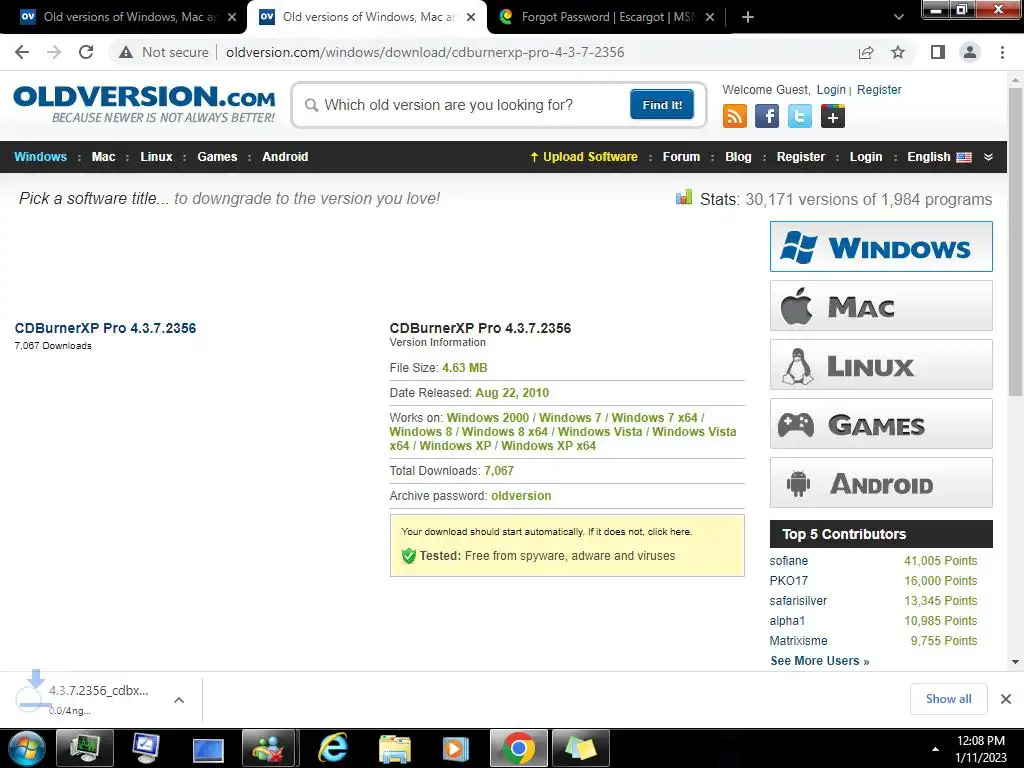Click the browser address bar URL
Viewport: 1024px width, 768px height.
[x=424, y=52]
